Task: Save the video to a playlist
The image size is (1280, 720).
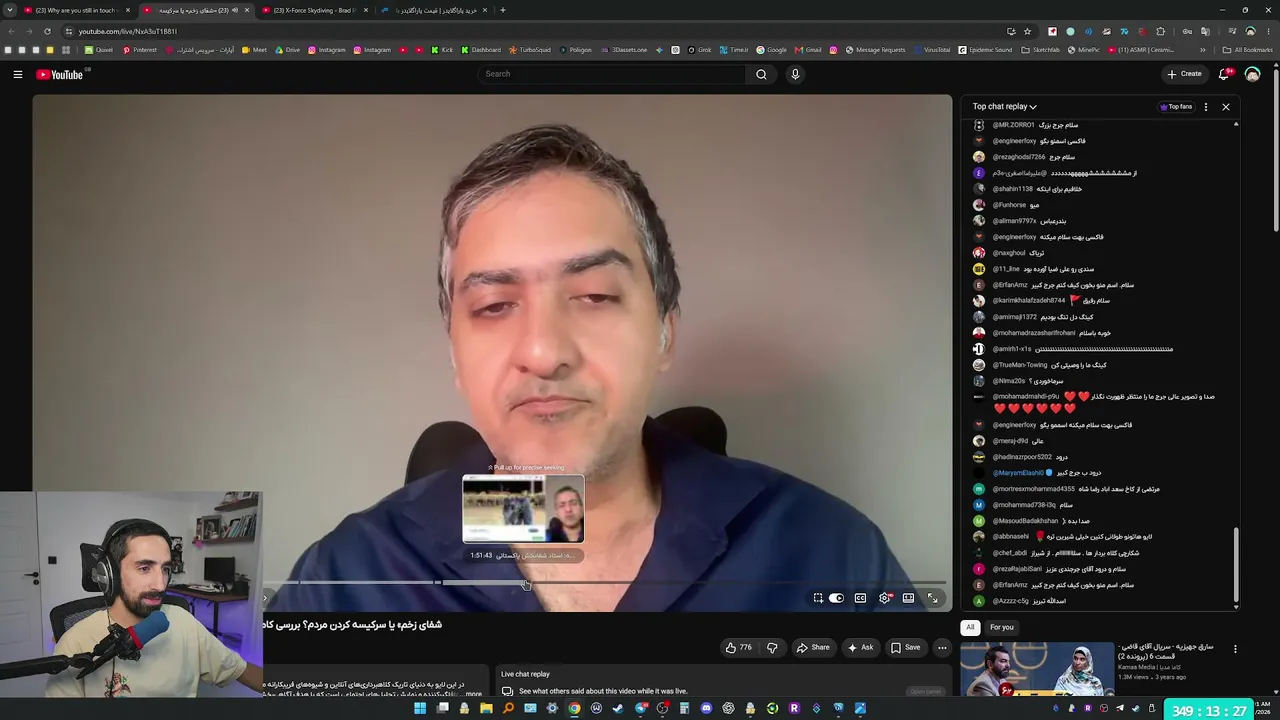Action: click(x=905, y=647)
